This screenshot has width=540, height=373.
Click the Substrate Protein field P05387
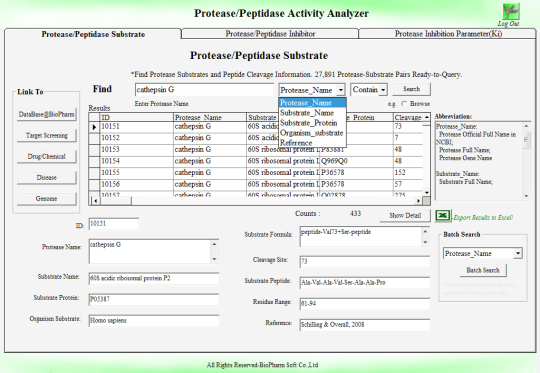click(x=154, y=299)
